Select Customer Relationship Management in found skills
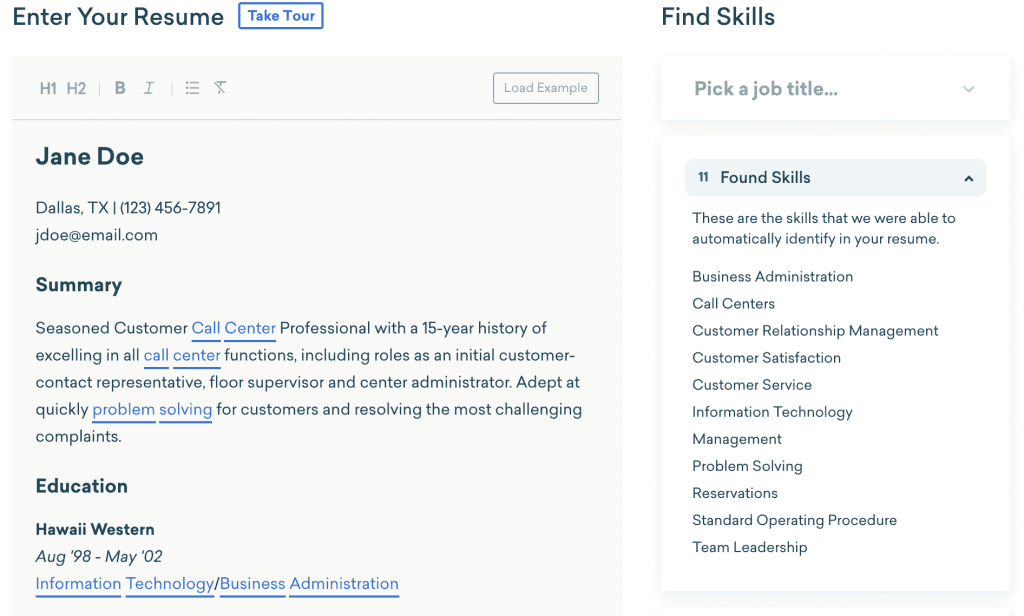 (815, 331)
